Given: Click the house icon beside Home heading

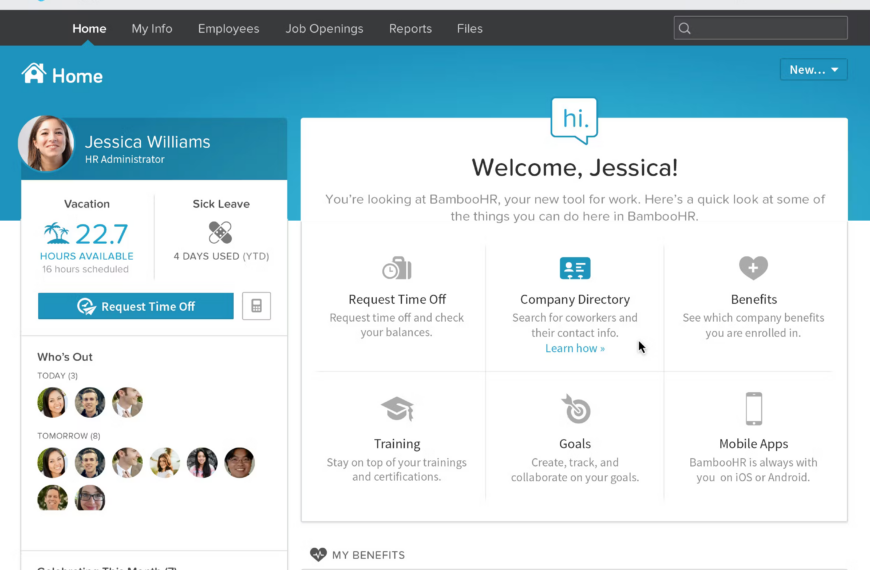Looking at the screenshot, I should [x=34, y=73].
